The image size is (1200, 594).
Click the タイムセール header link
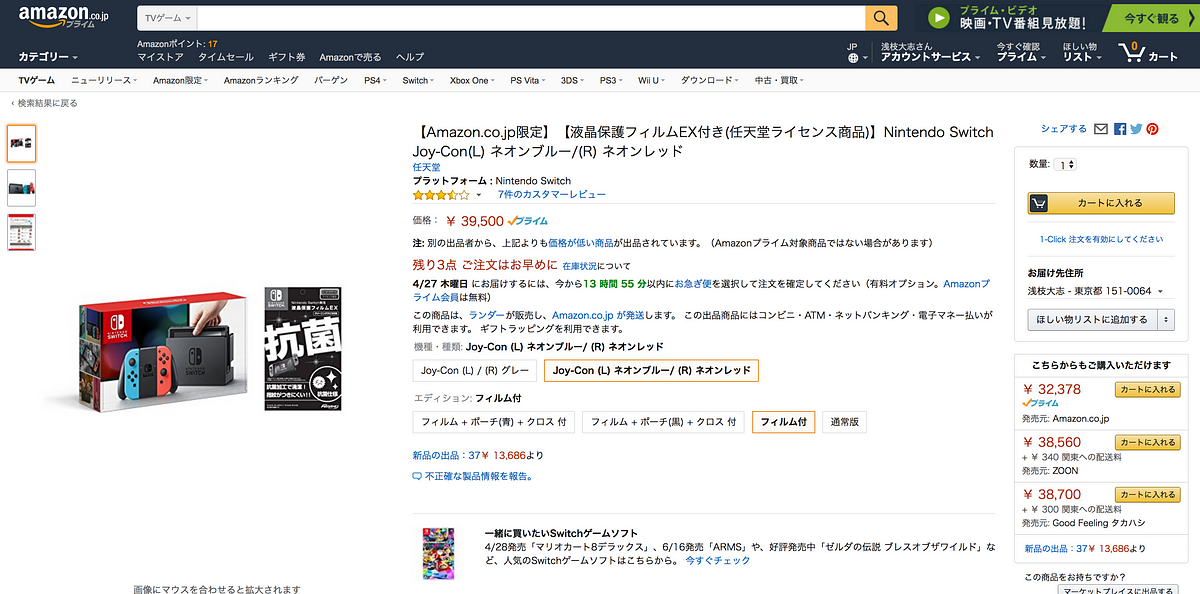tap(225, 57)
